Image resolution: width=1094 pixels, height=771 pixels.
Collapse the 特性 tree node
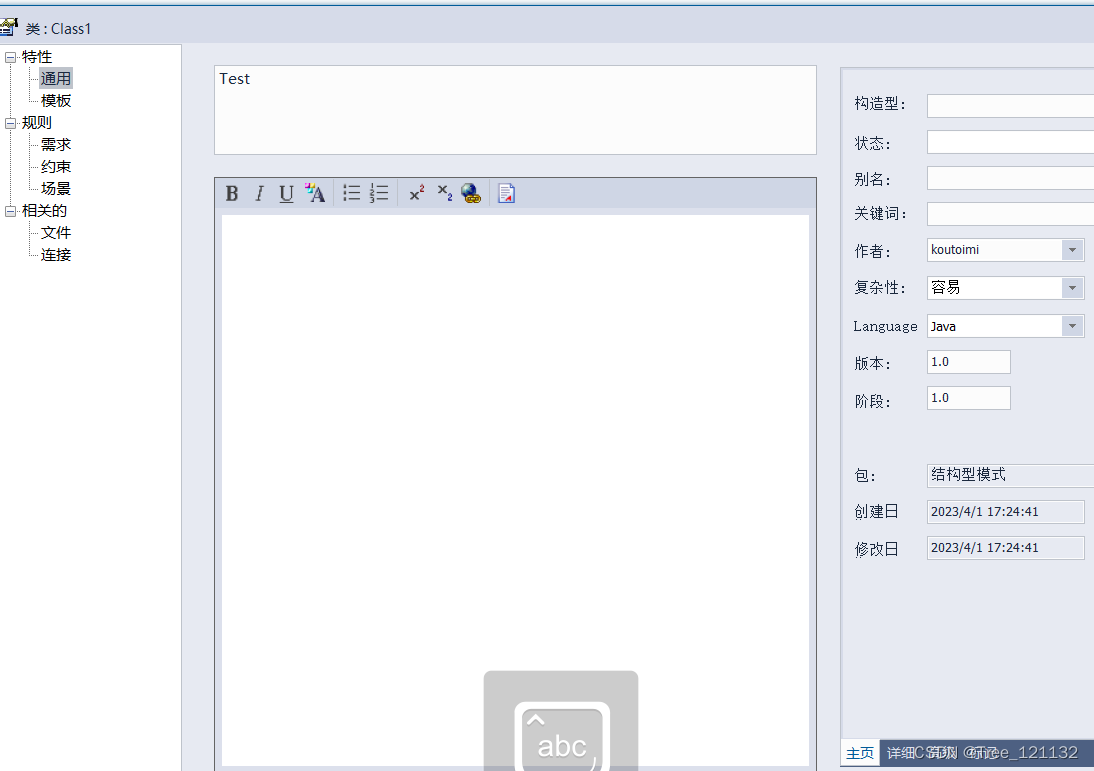pyautogui.click(x=10, y=57)
